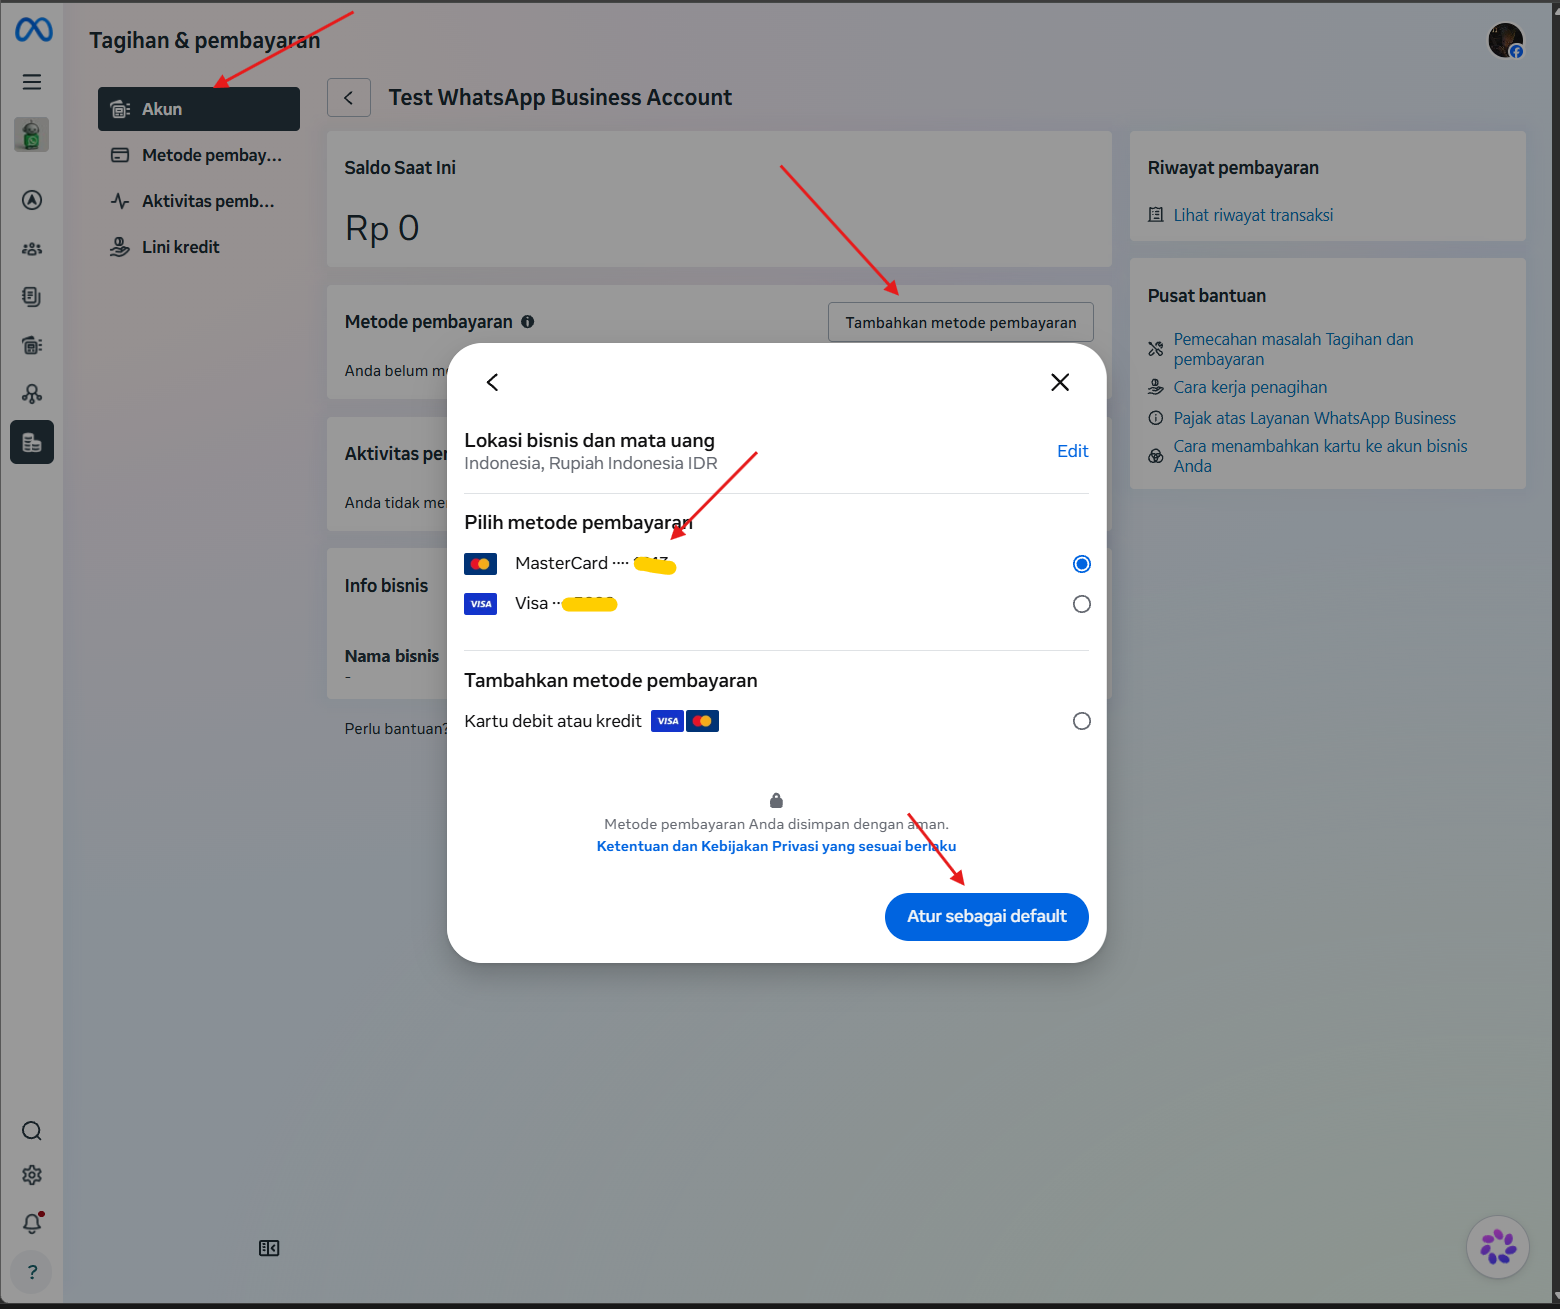The image size is (1560, 1309).
Task: Open the settings gear in left rail
Action: pyautogui.click(x=32, y=1175)
